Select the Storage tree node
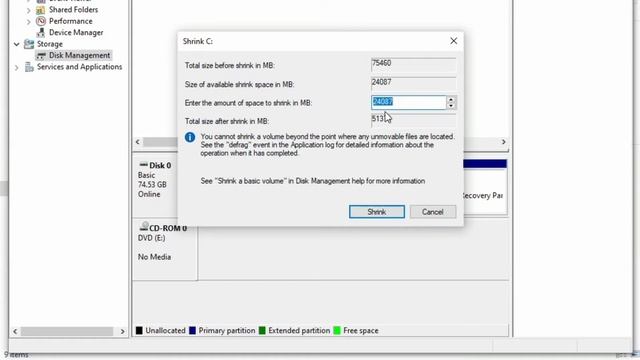Viewport: 640px width, 360px height. point(50,44)
